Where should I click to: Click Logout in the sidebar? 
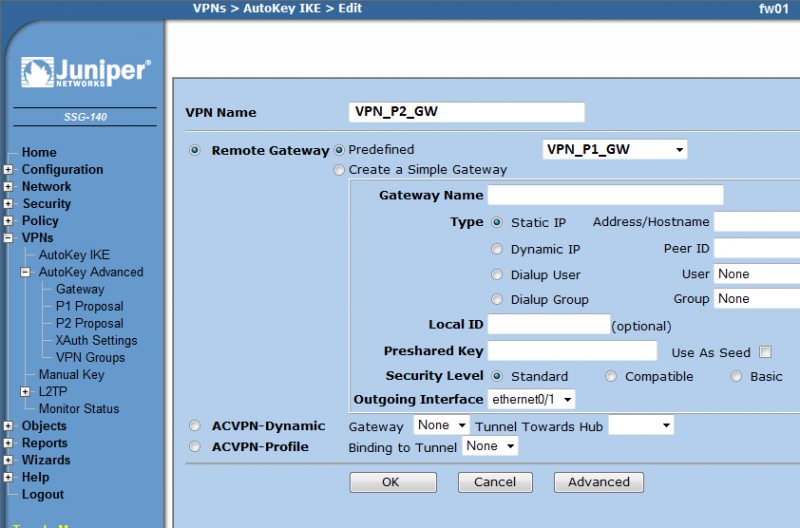coord(43,494)
